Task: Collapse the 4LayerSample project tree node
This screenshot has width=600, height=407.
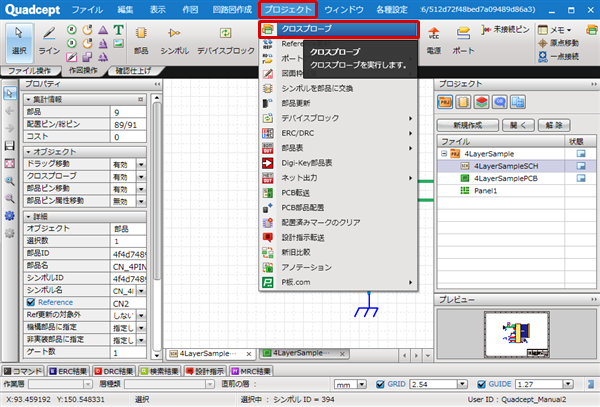Action: 444,154
